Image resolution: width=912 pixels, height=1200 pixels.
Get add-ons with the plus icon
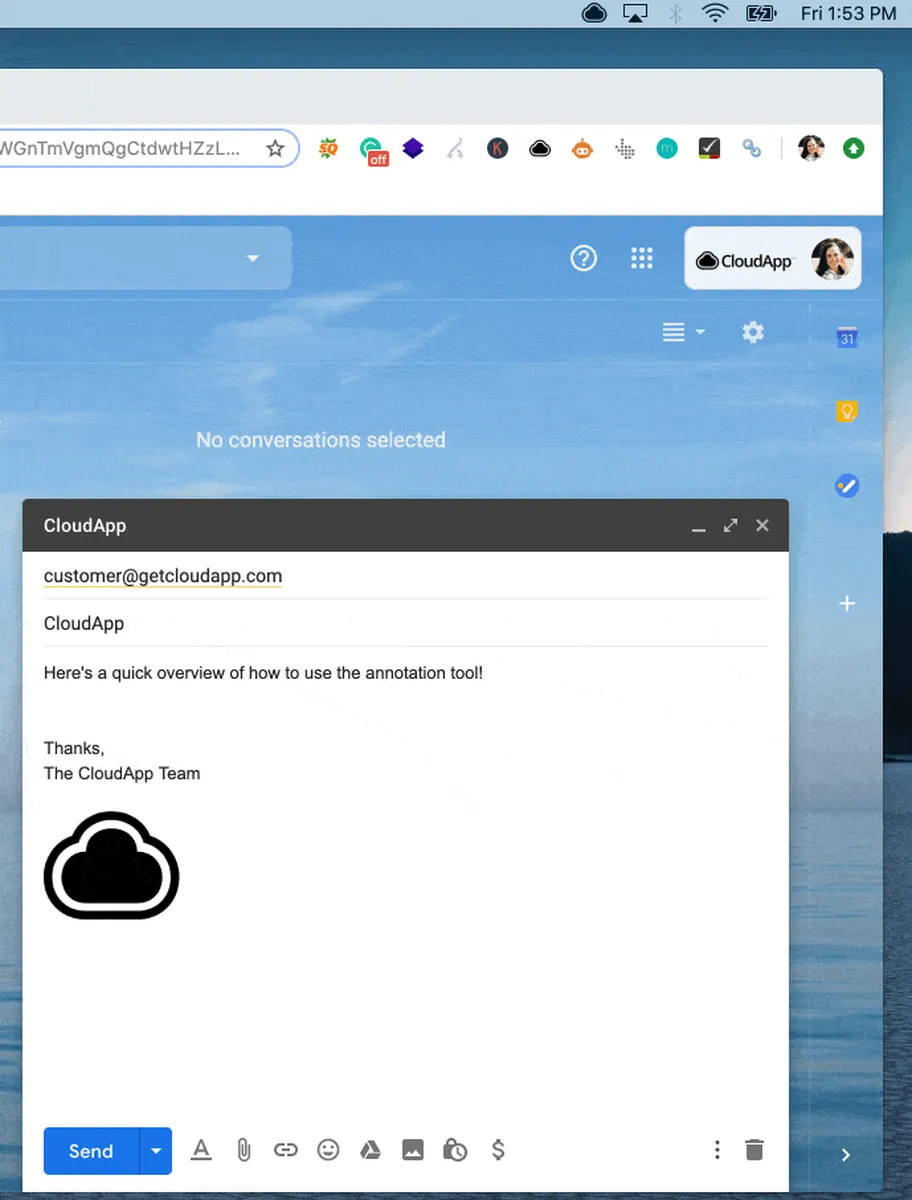847,604
